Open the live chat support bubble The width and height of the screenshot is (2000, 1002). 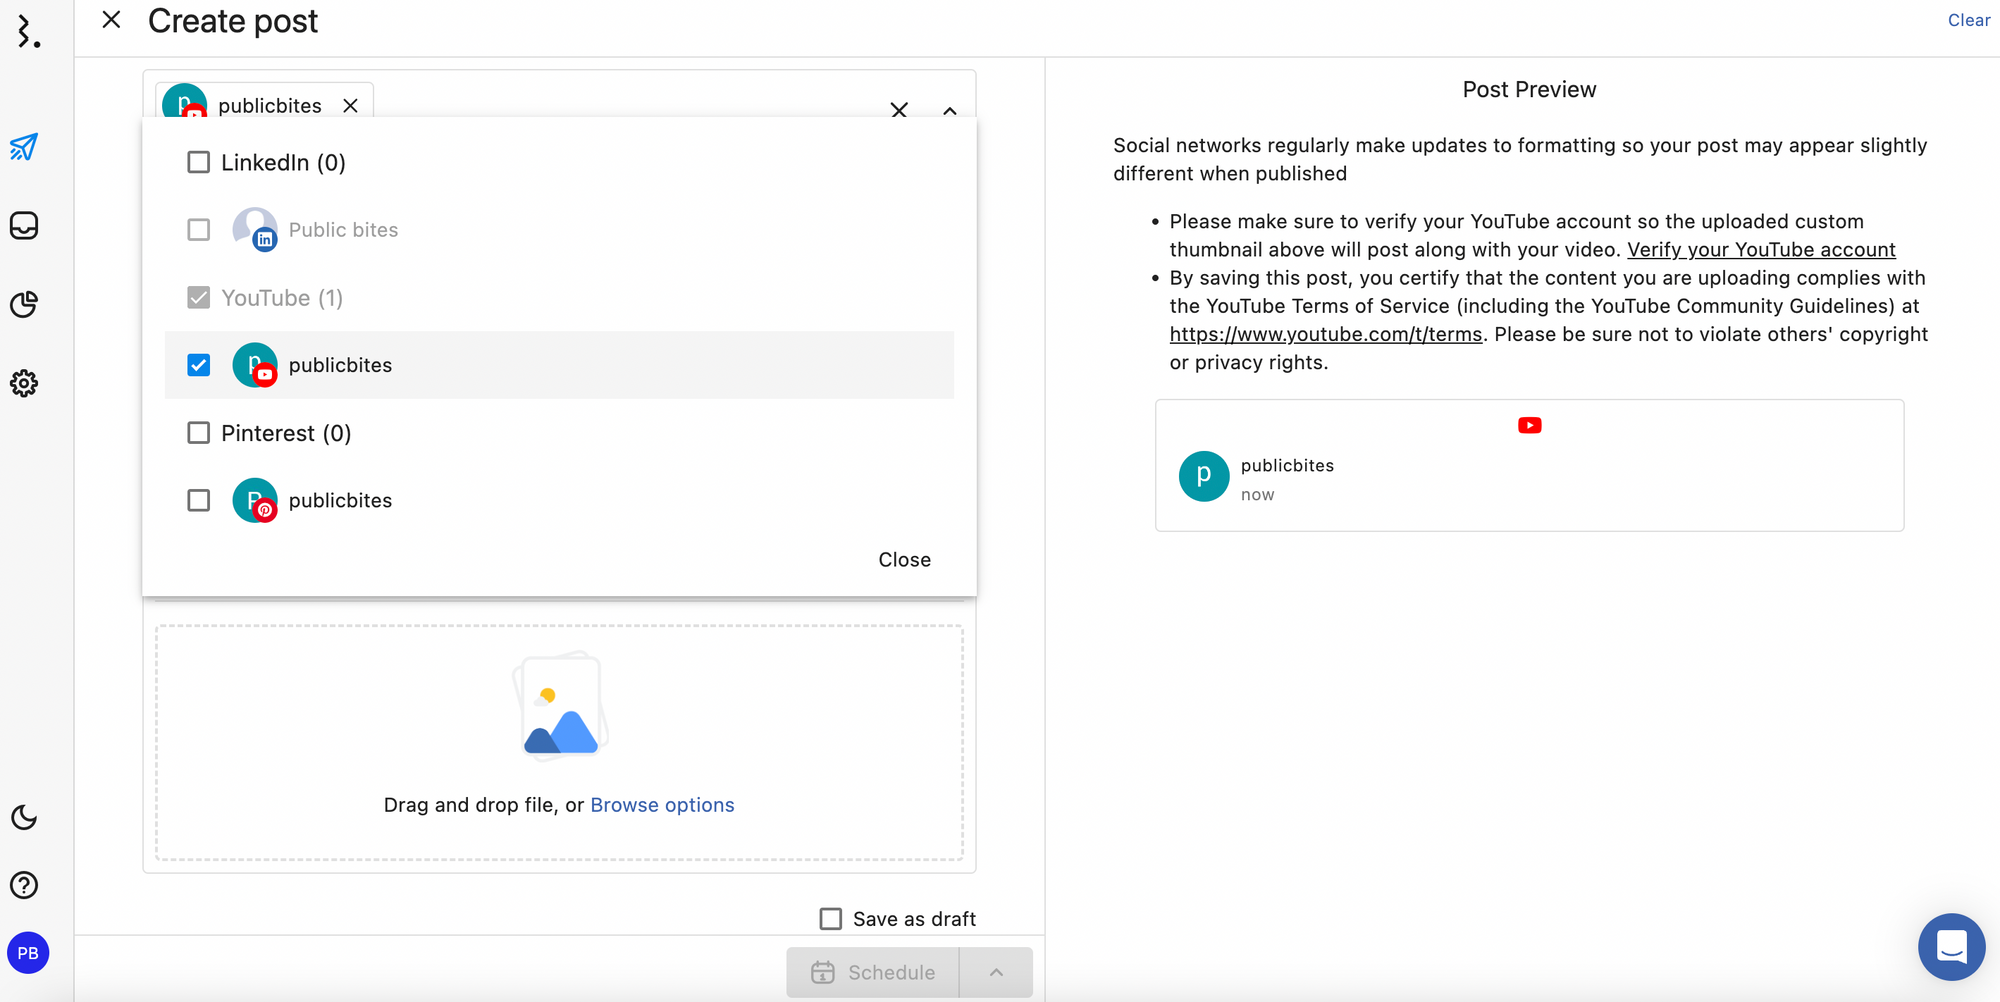point(1951,946)
